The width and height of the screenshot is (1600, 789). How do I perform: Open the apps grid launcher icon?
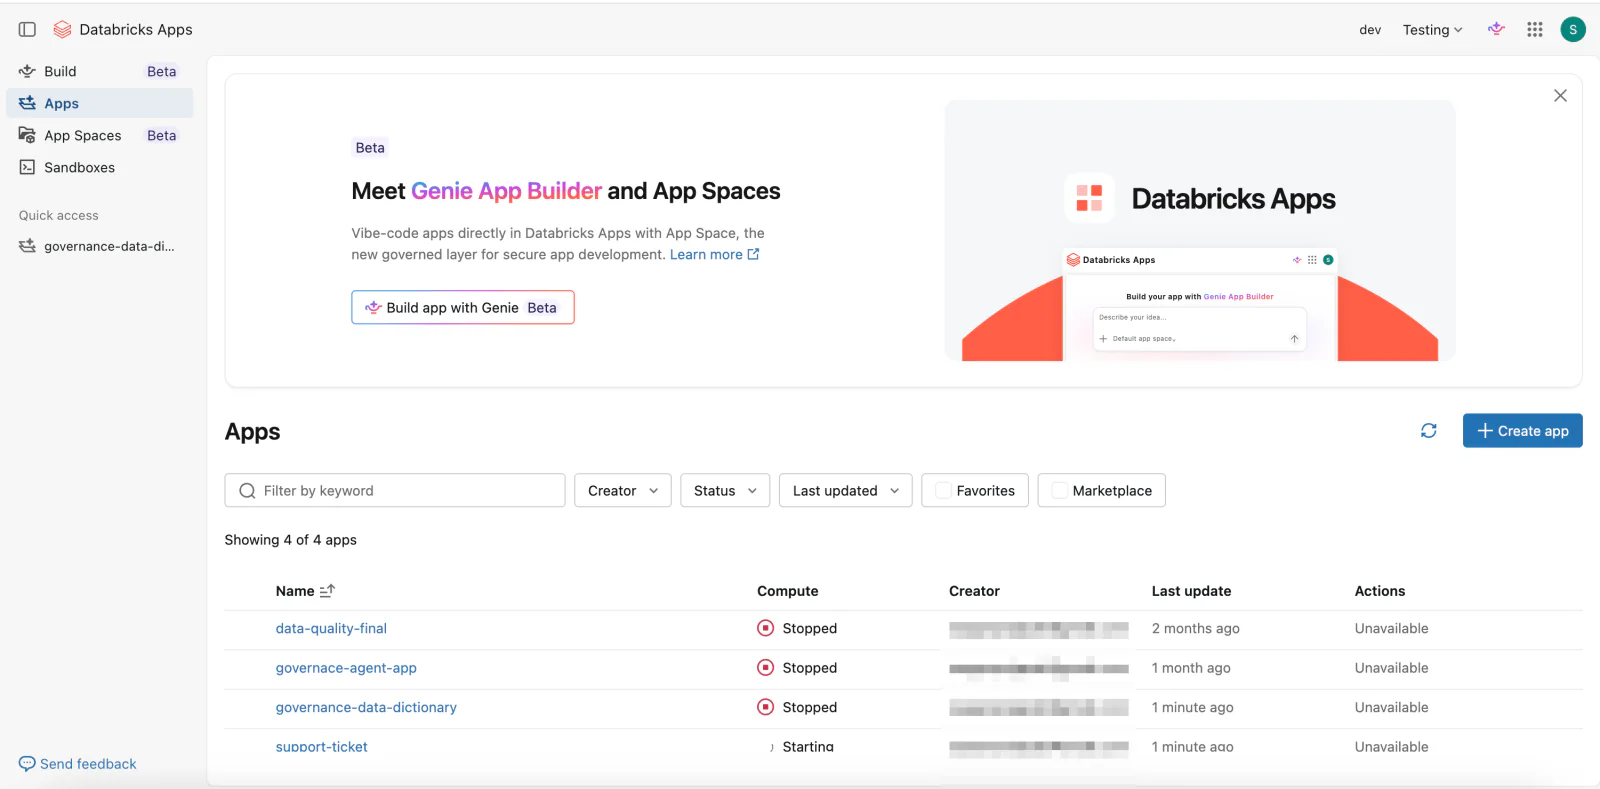[1535, 30]
